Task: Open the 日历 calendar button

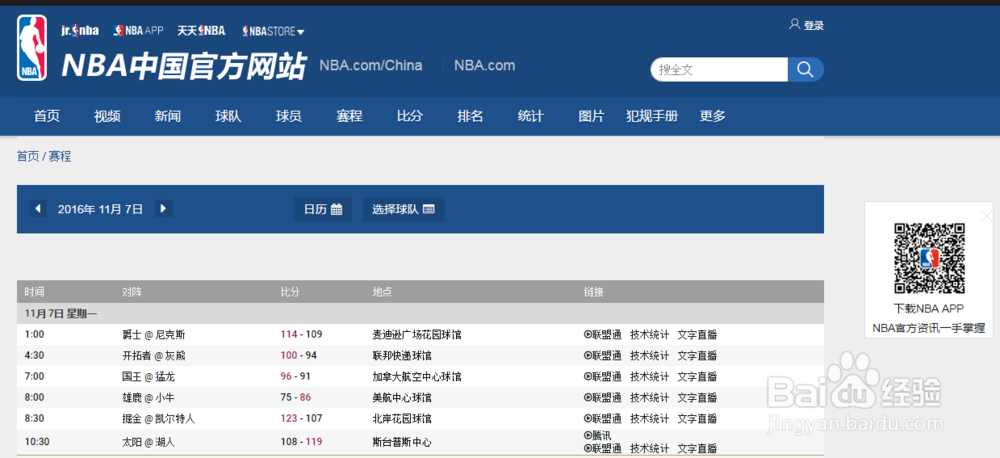Action: point(323,209)
